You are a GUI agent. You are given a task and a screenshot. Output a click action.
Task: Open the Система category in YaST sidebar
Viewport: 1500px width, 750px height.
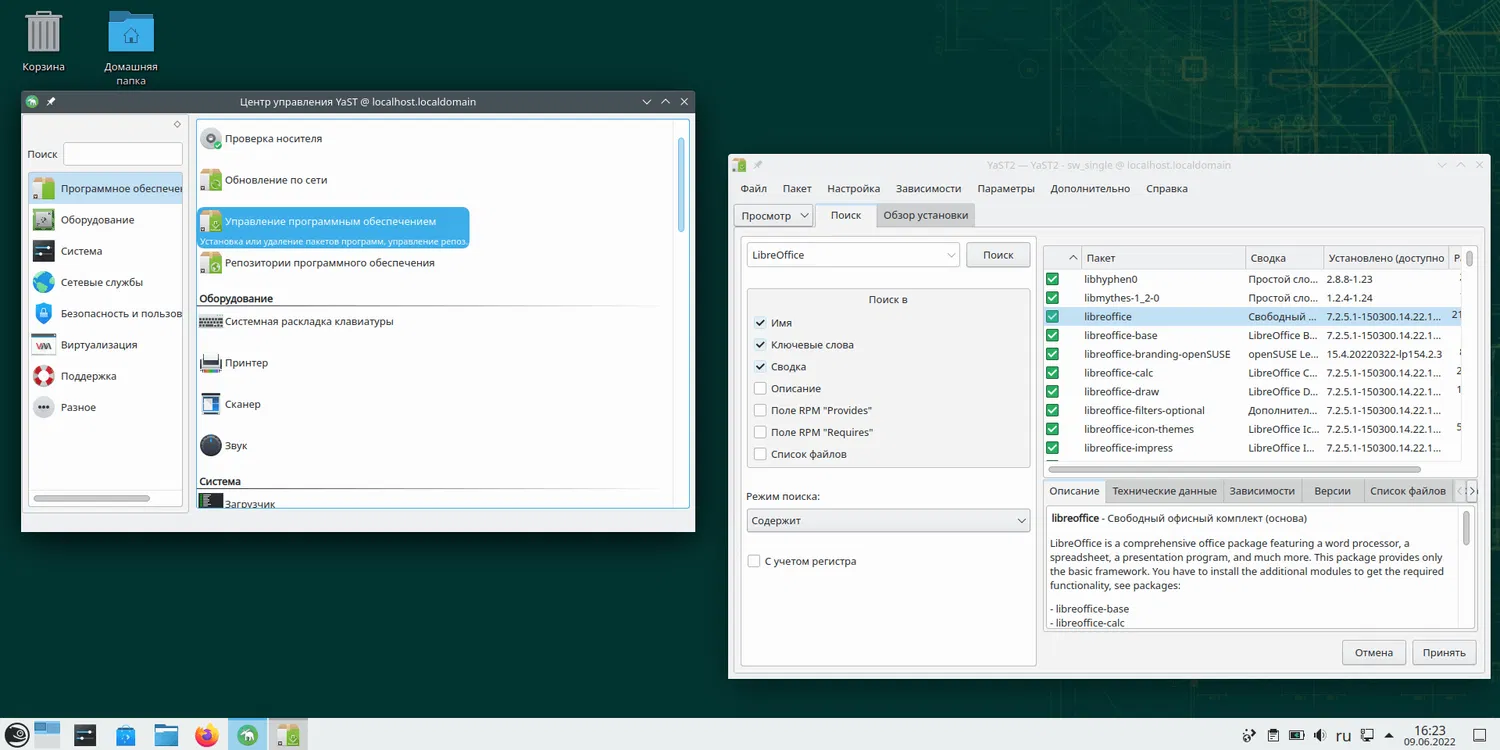106,251
